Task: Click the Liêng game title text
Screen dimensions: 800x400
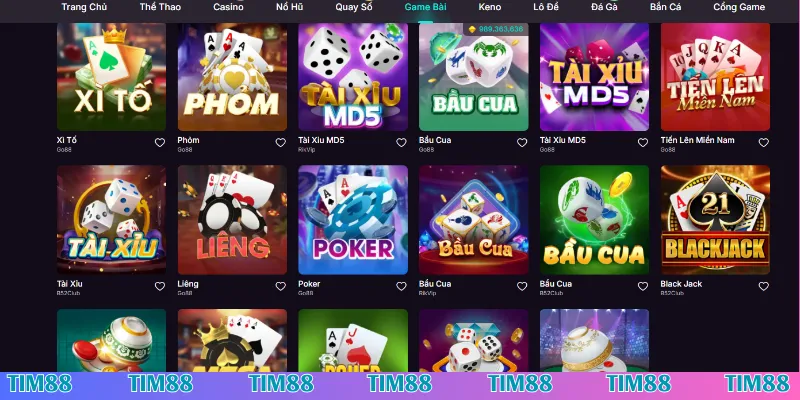Action: coord(188,284)
